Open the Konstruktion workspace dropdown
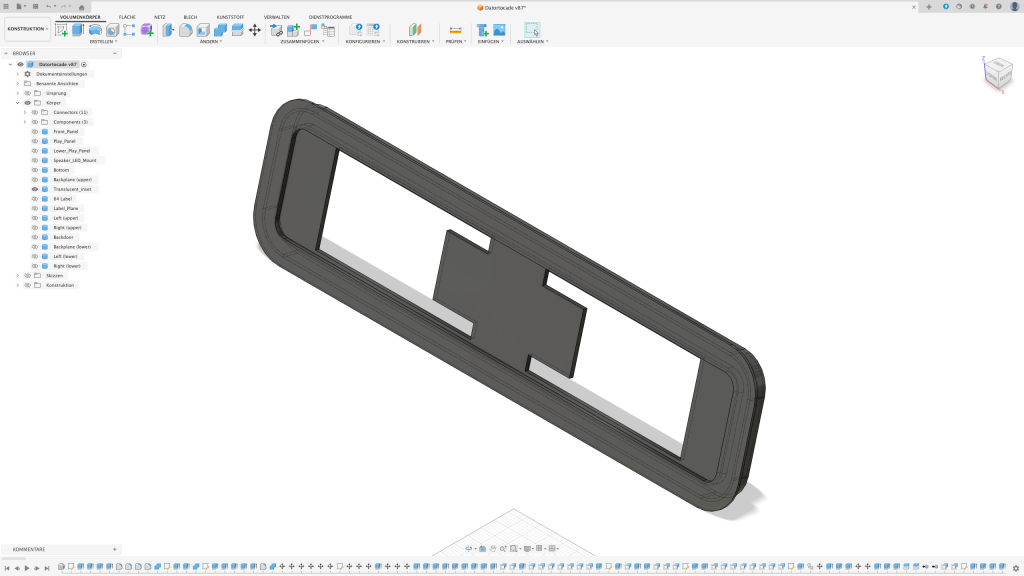 coord(27,29)
